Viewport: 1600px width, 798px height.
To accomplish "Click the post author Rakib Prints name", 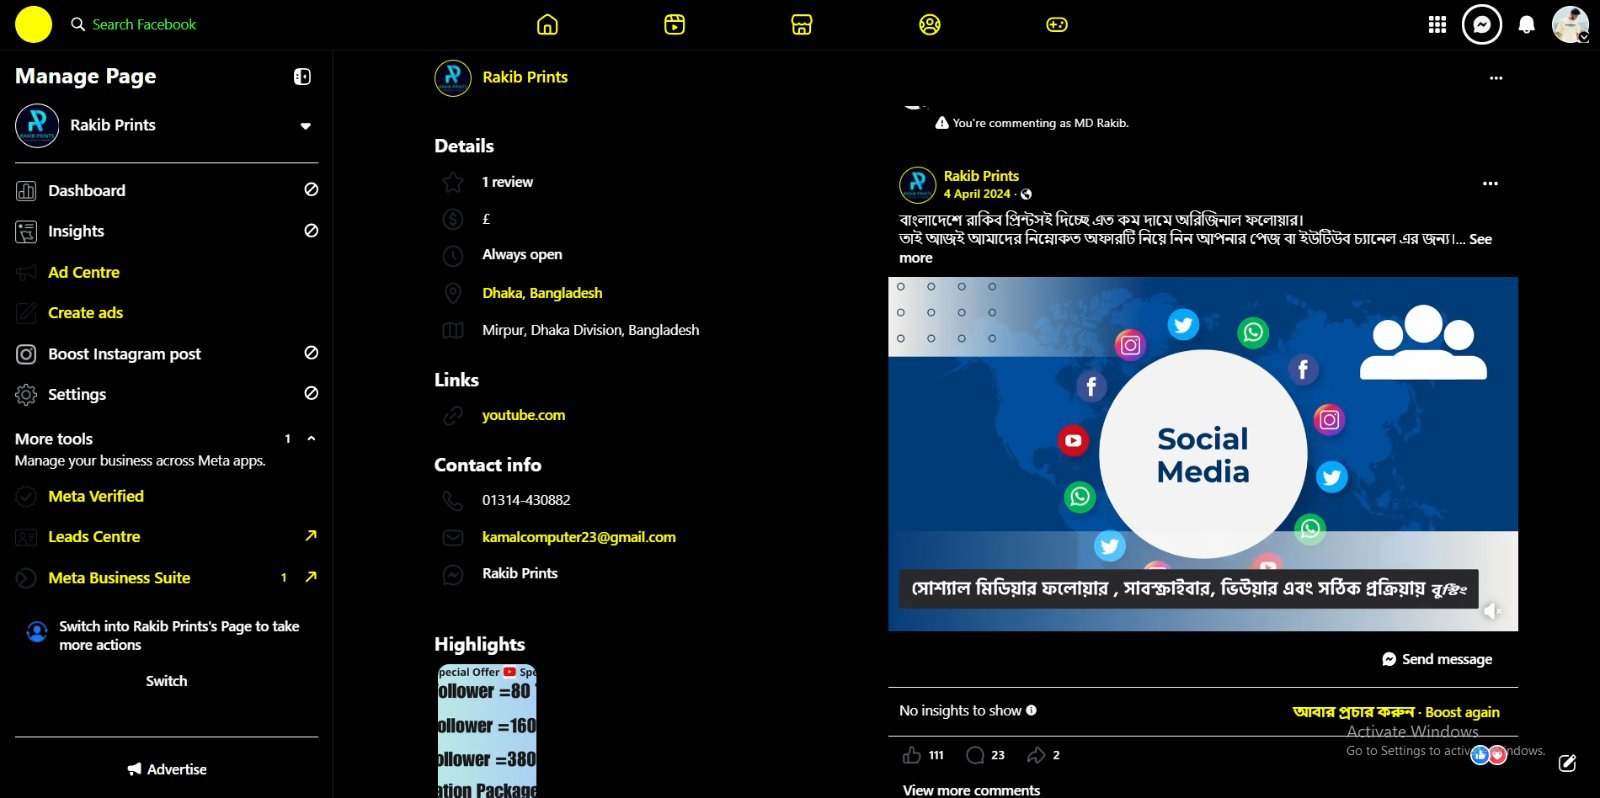I will point(981,176).
